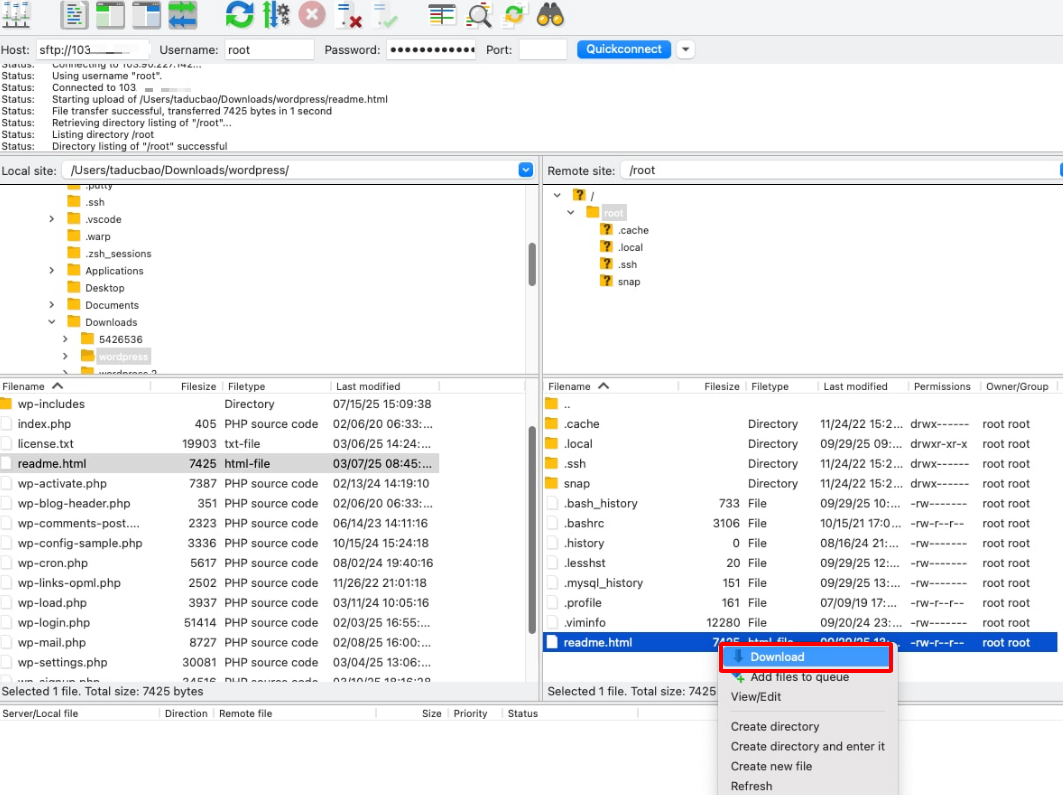Select local file wp-login.php
This screenshot has width=1063, height=795.
click(220, 622)
